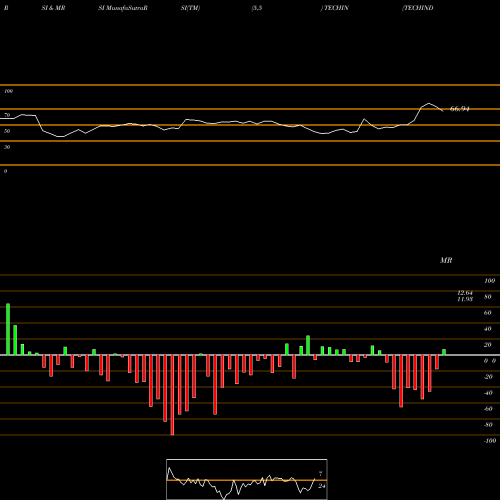500x500 pixels.
Task: Click the RSI panel's 50 level label
Action: [x=7, y=131]
